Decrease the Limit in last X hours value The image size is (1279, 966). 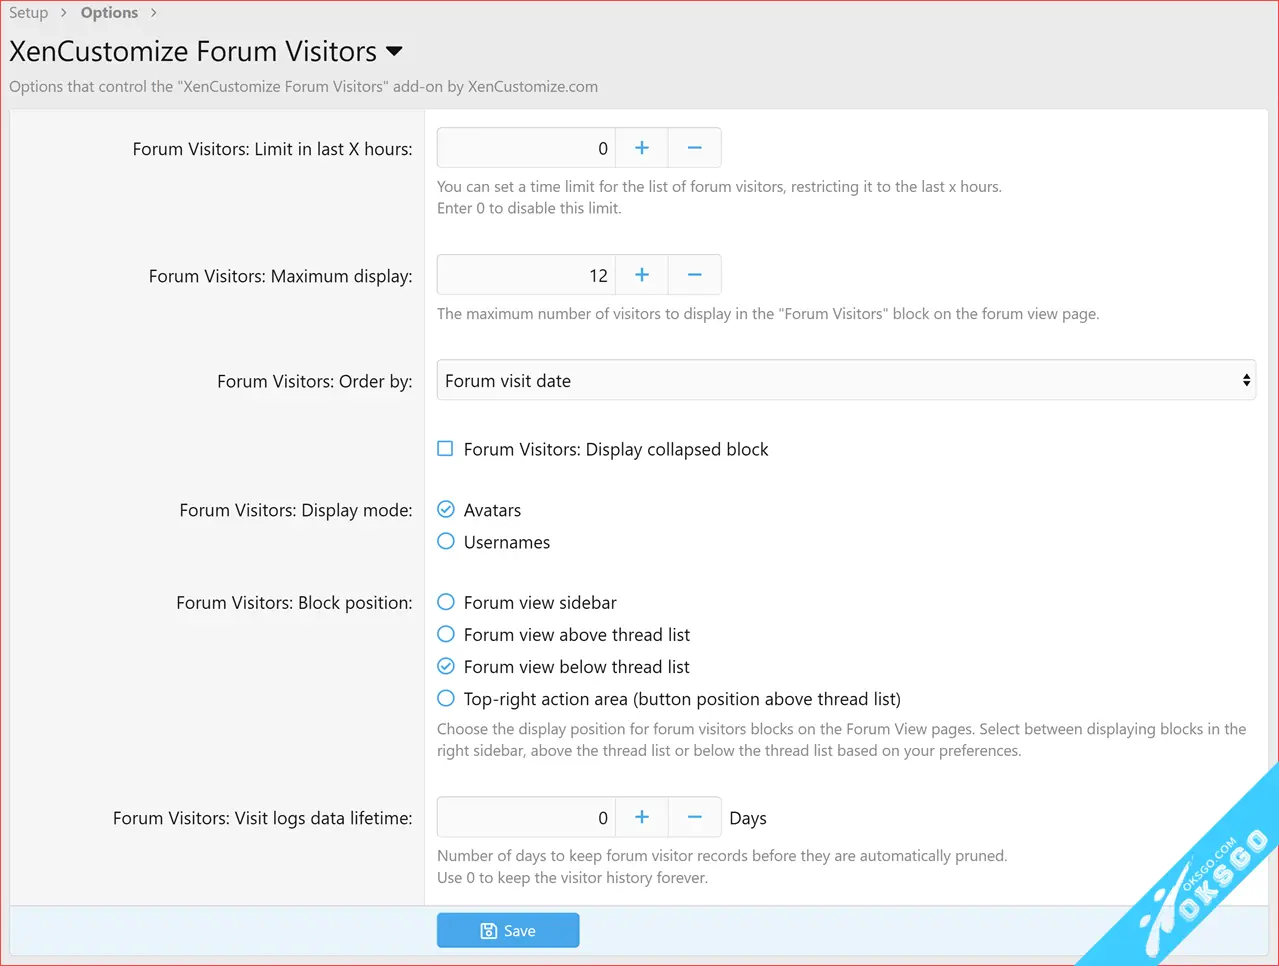tap(694, 148)
